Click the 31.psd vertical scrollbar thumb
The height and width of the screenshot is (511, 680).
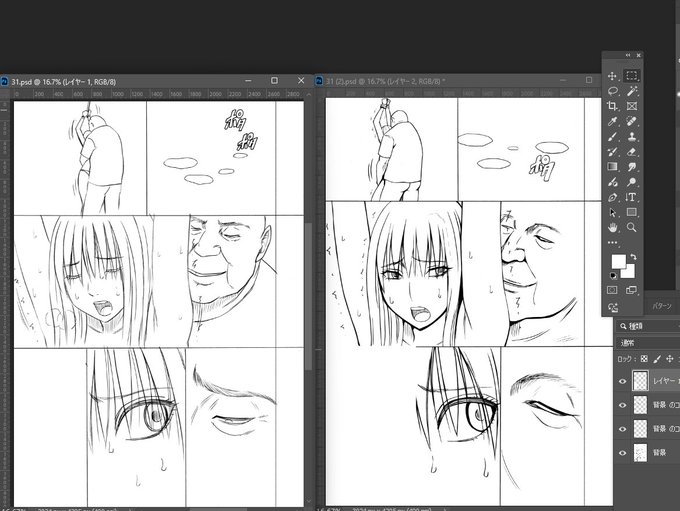(x=309, y=296)
